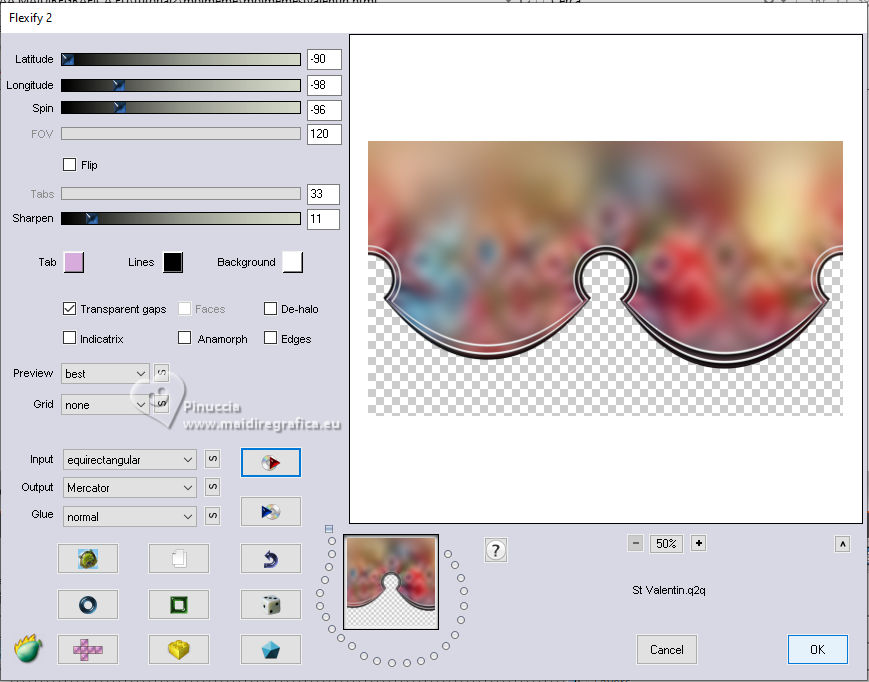
Task: Open the Output Mercator dropdown
Action: 130,488
